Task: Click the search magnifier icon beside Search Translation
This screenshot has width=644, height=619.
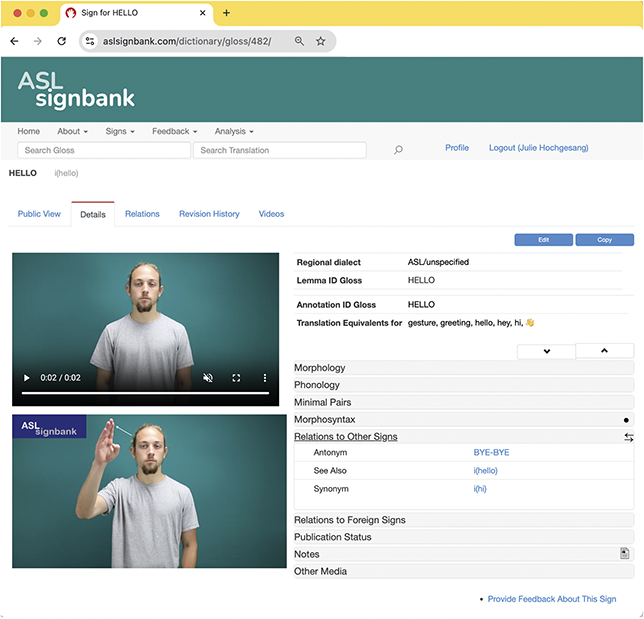Action: tap(398, 150)
